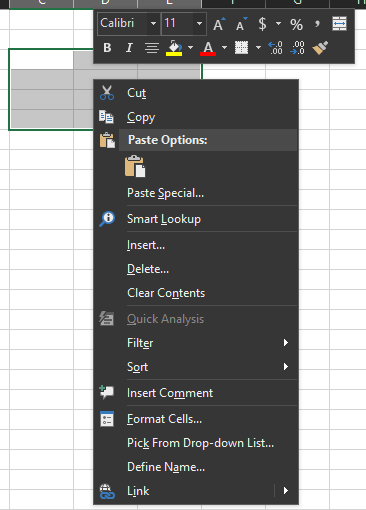Screen dimensions: 366x510
Task: Click Increase Font Size icon
Action: pos(219,24)
